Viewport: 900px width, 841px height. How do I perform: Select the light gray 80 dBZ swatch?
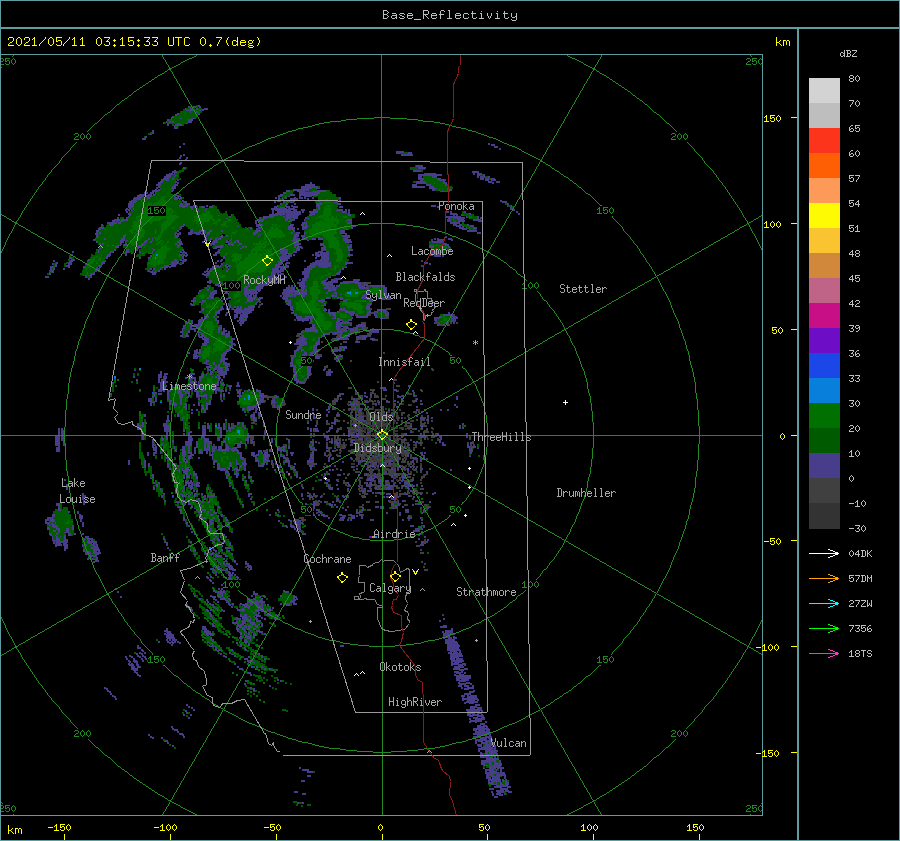824,90
